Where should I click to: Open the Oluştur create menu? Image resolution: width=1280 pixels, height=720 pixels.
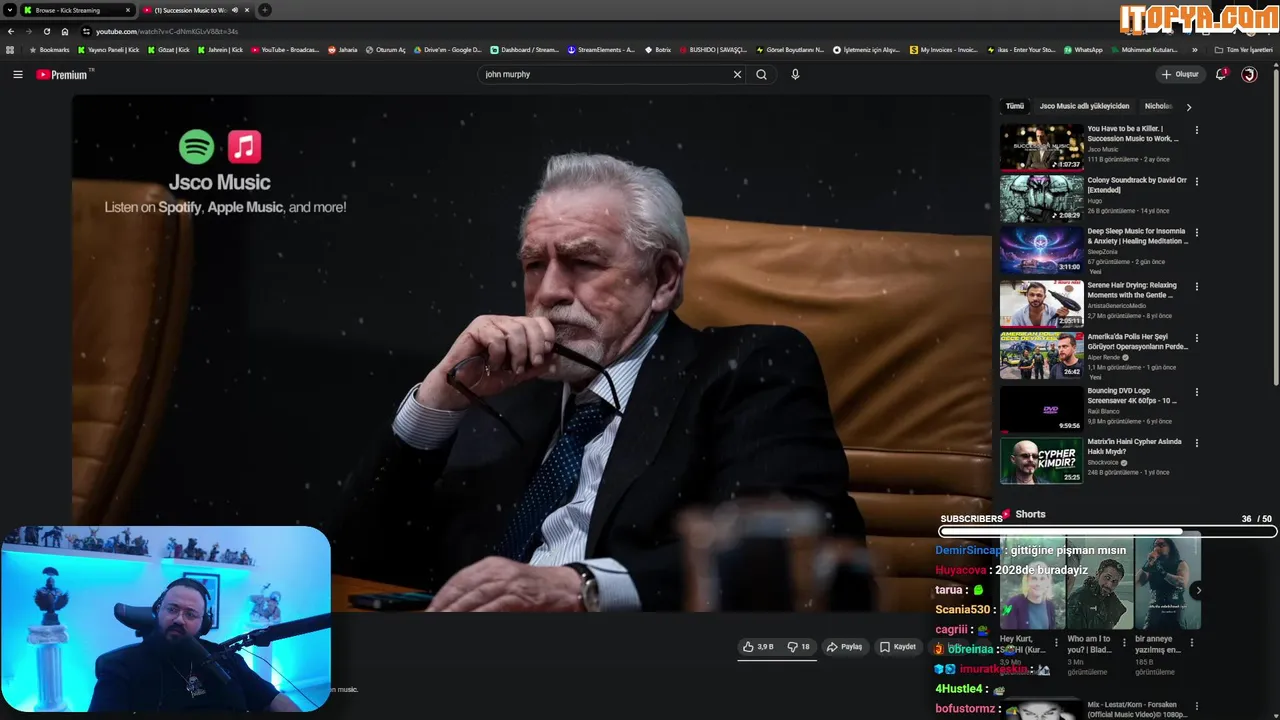tap(1180, 74)
